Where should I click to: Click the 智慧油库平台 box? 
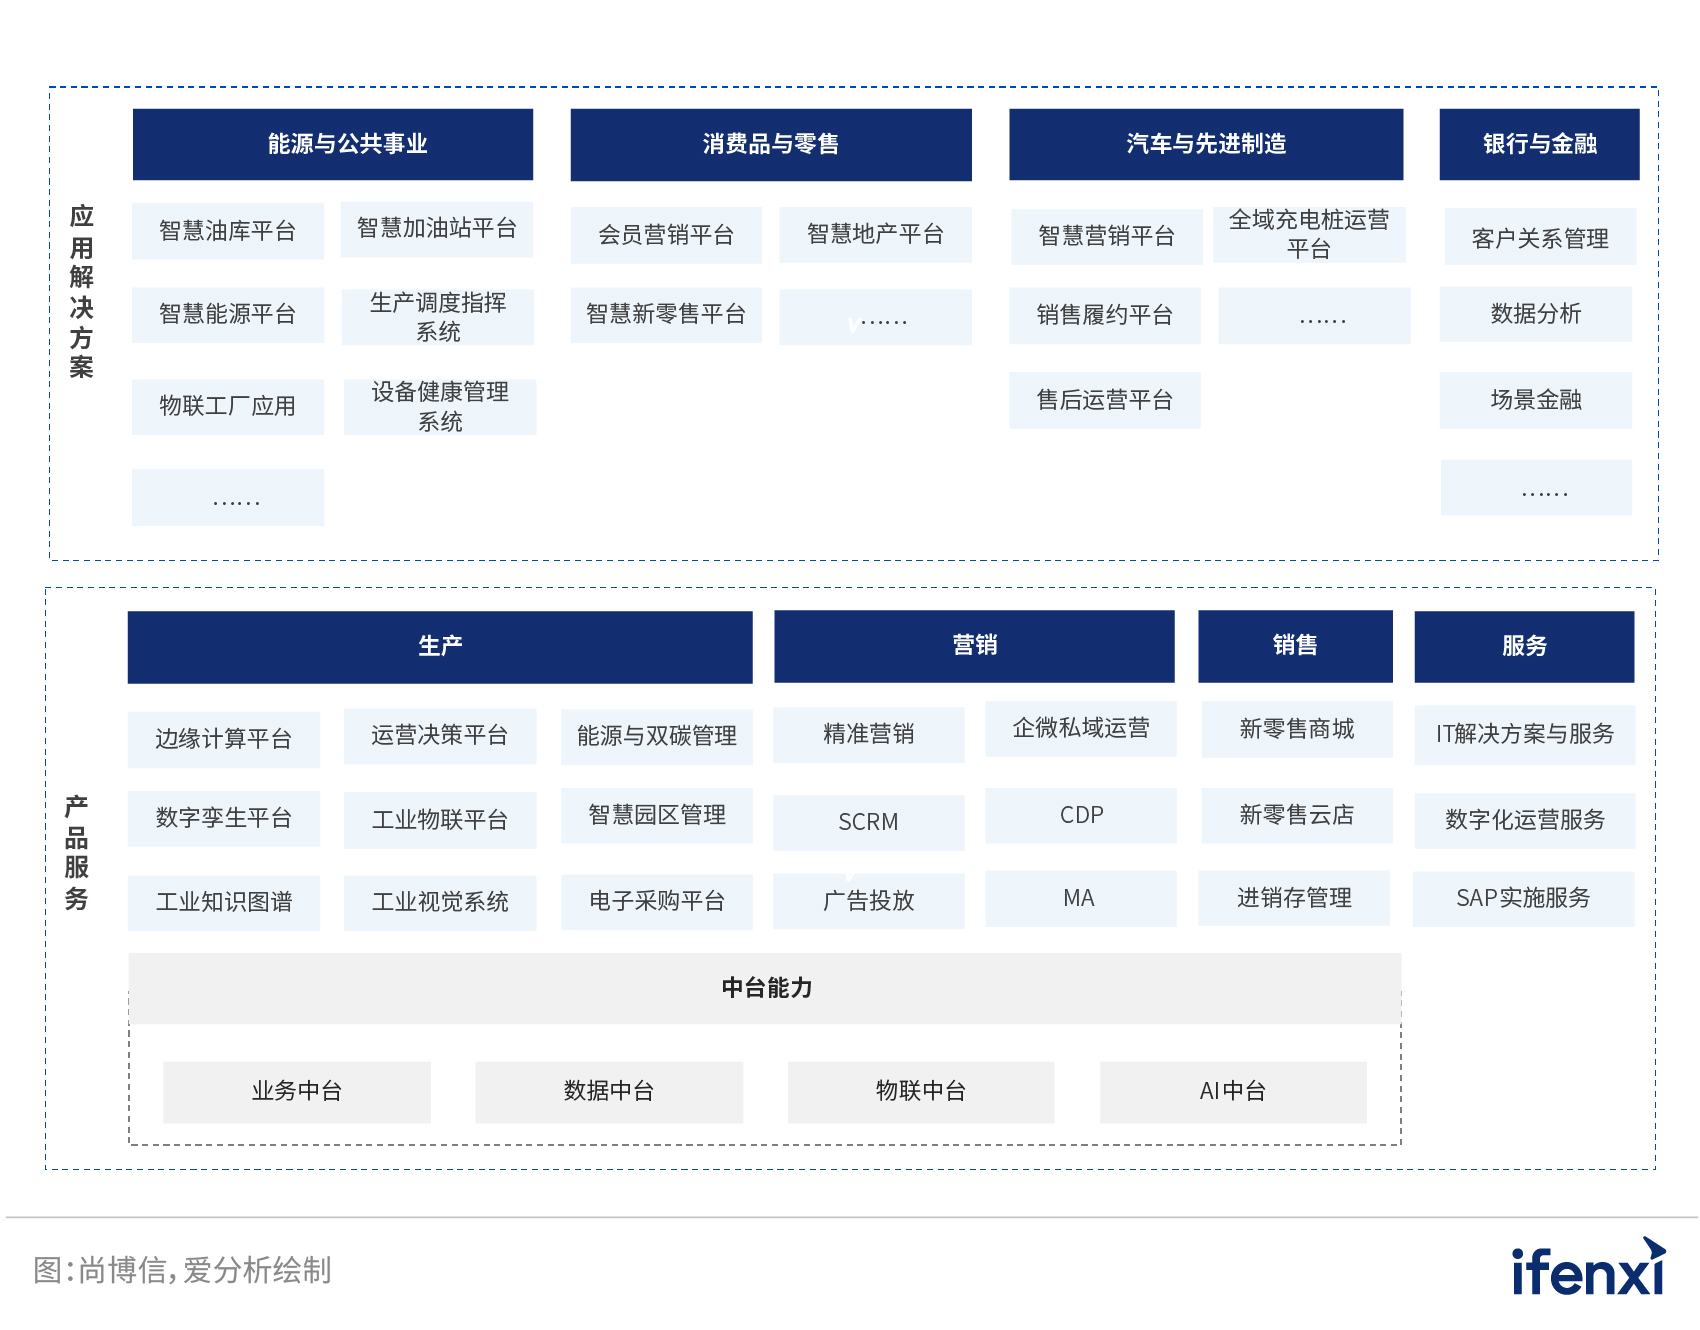tap(228, 231)
